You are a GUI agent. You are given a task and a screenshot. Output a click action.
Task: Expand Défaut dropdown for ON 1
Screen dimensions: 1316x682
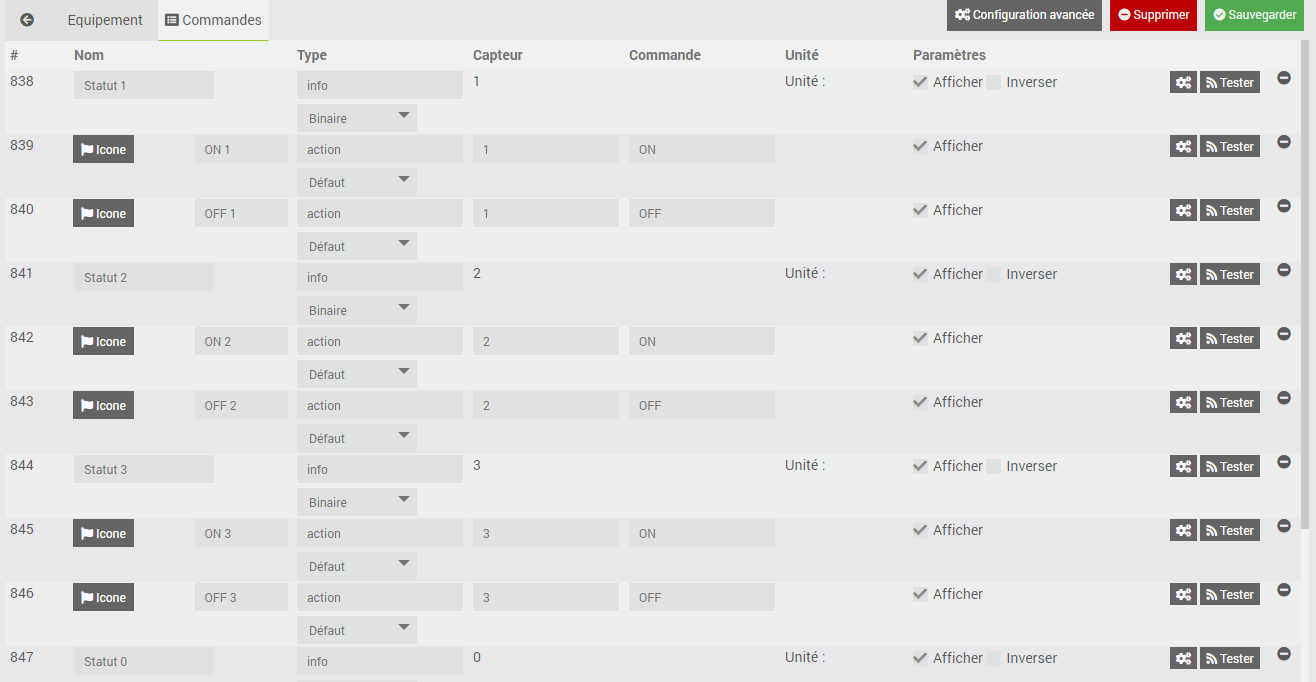pos(356,182)
